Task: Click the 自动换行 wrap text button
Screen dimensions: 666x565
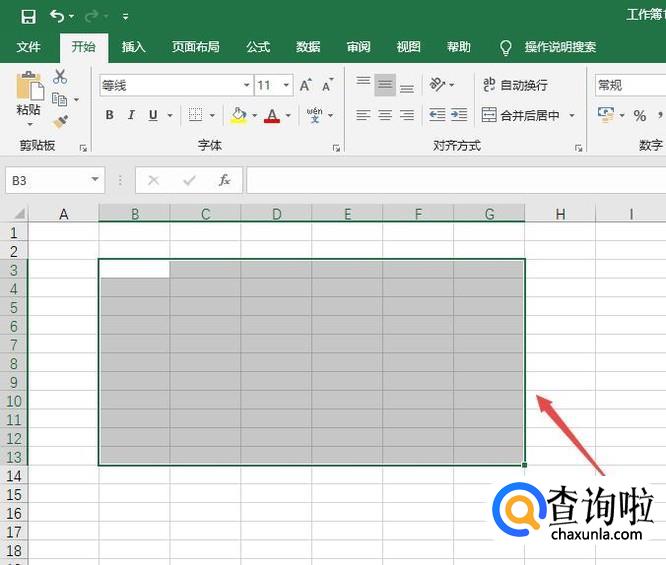Action: (x=515, y=85)
